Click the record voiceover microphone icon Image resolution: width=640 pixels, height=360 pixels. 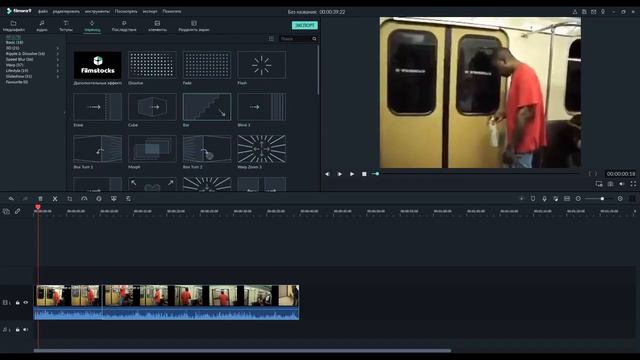(x=544, y=198)
